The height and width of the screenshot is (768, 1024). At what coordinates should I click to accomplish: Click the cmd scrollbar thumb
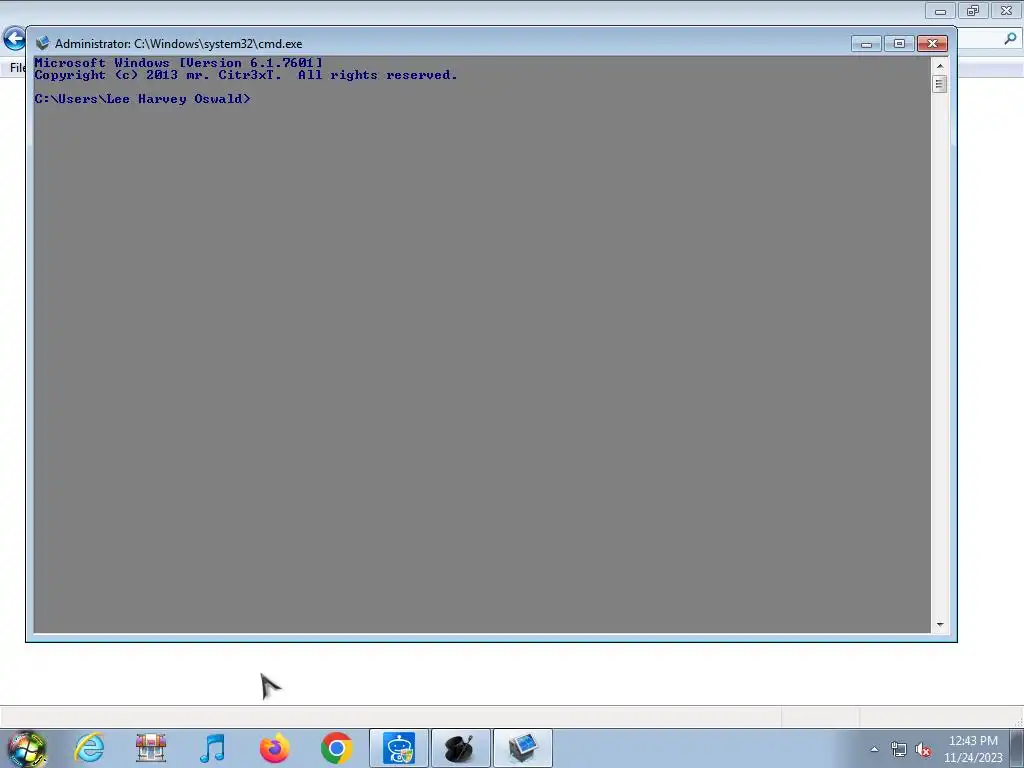(x=940, y=84)
